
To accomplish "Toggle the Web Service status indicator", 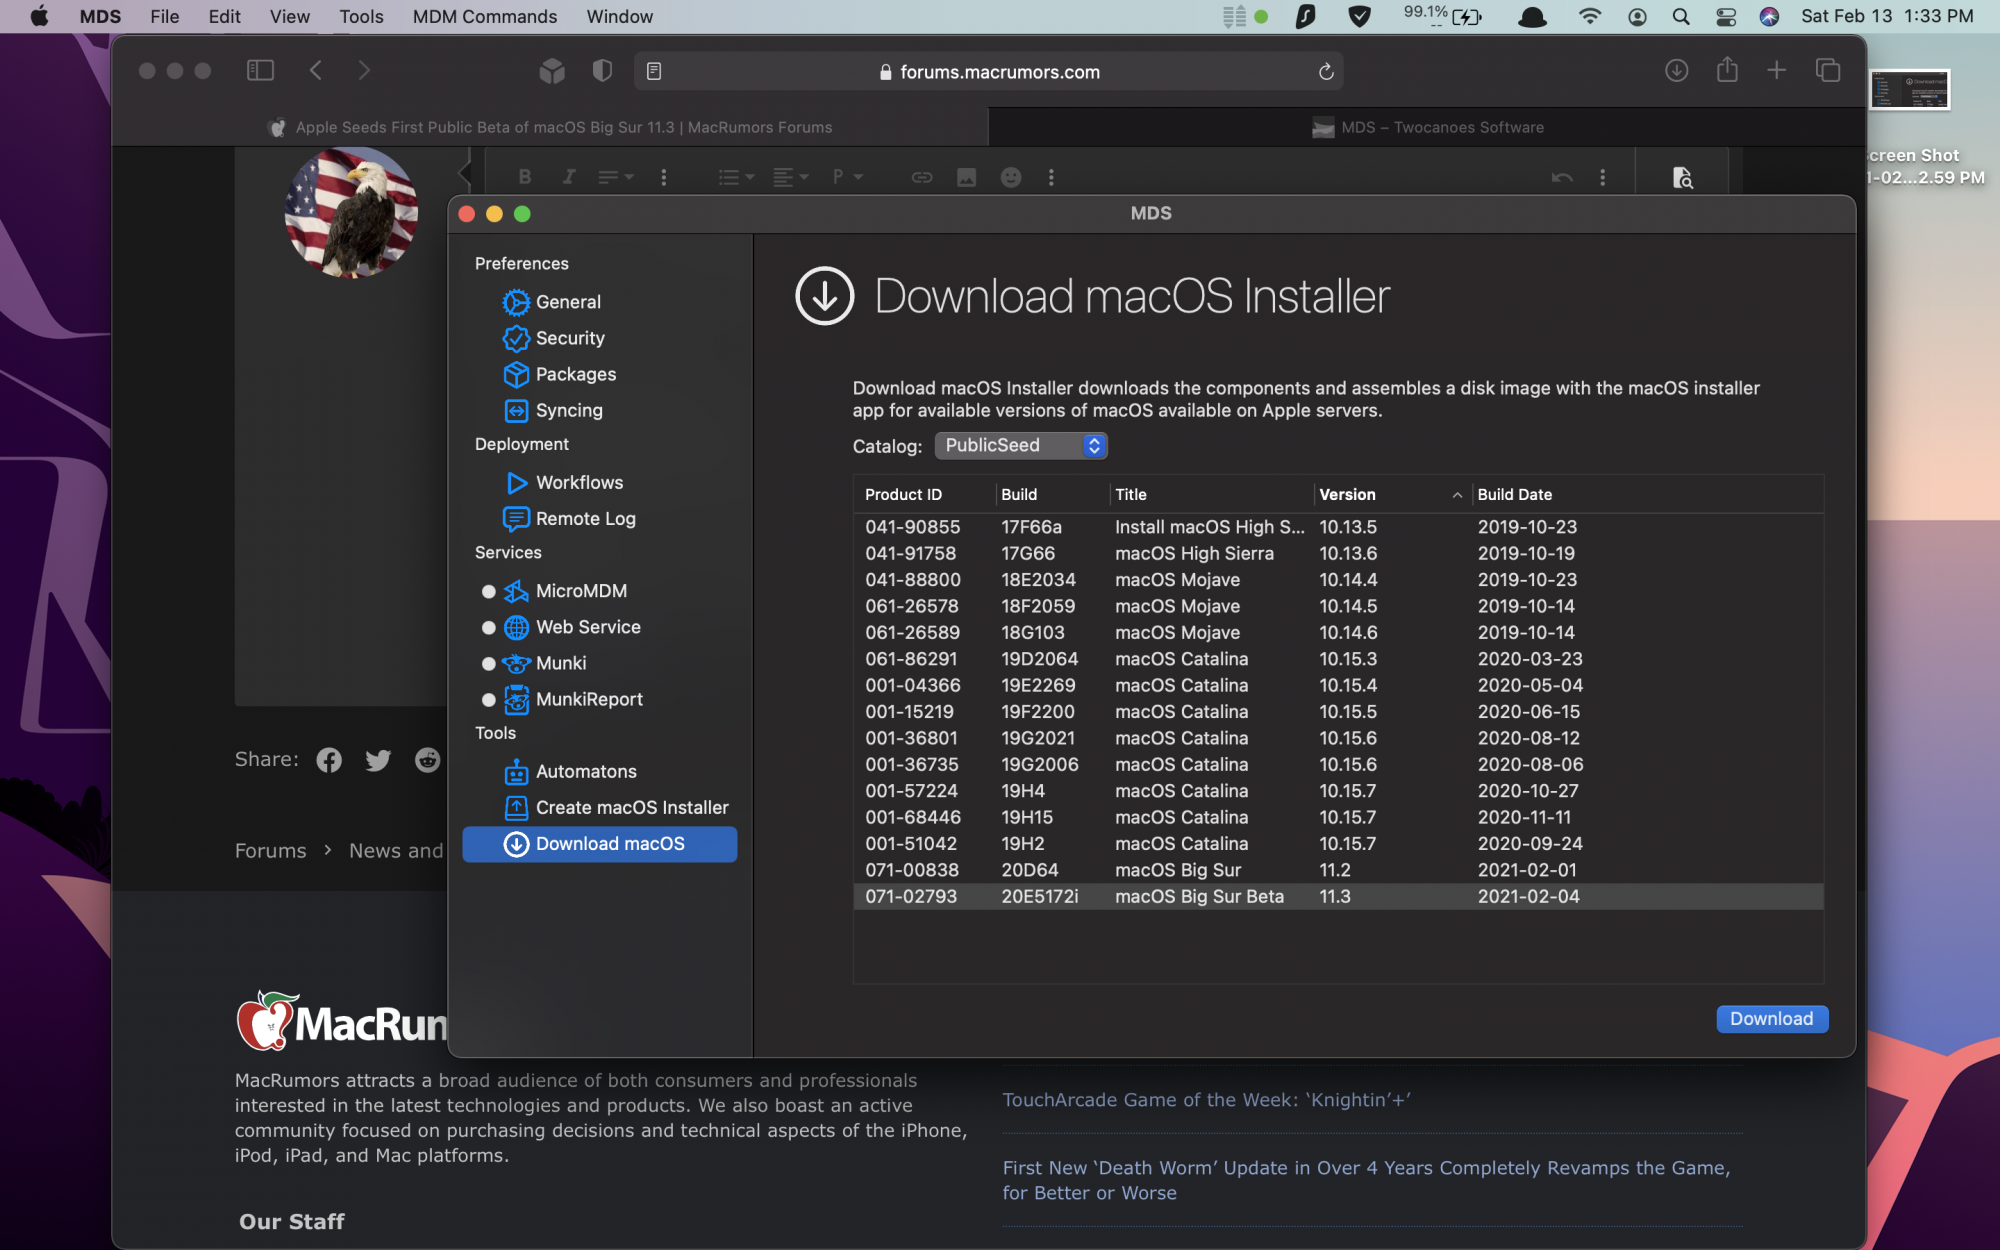I will (488, 627).
